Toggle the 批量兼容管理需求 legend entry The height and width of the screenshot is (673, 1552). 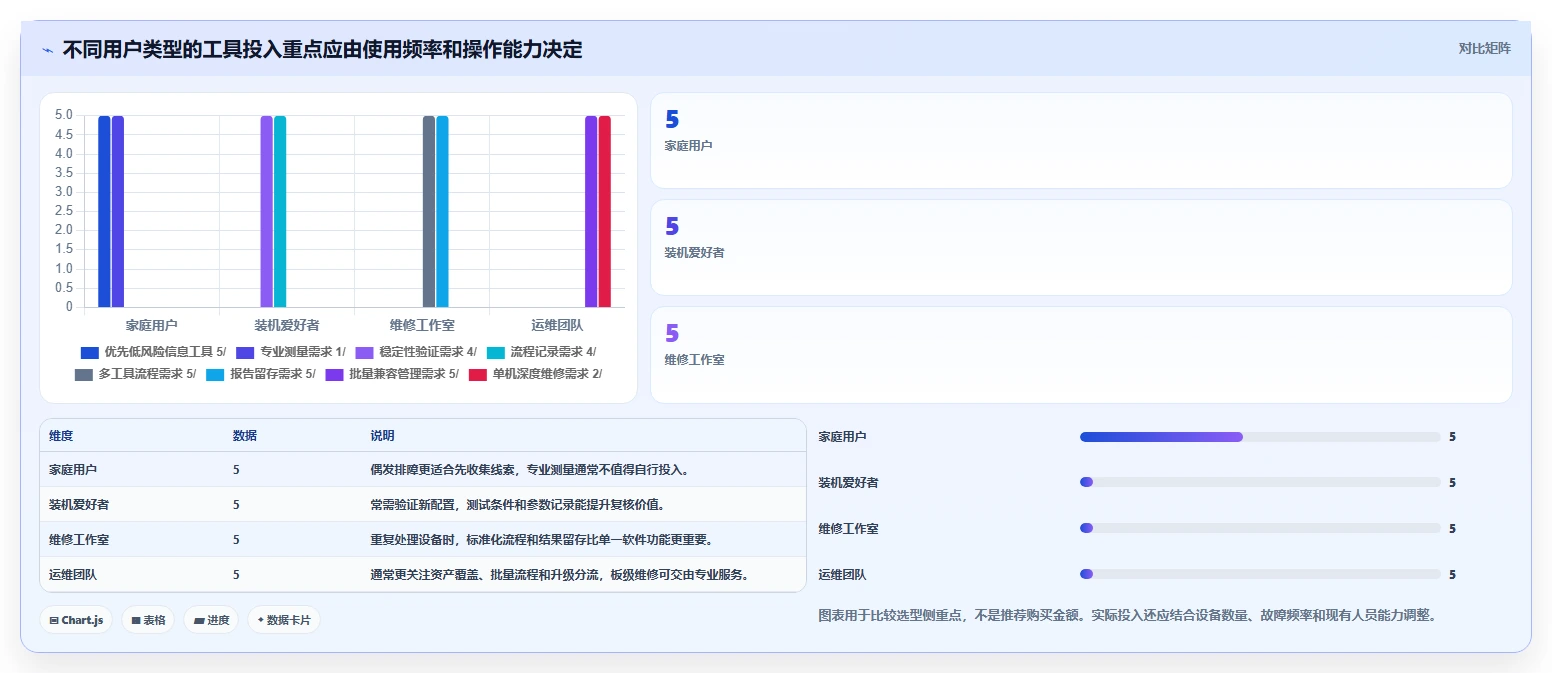(392, 374)
